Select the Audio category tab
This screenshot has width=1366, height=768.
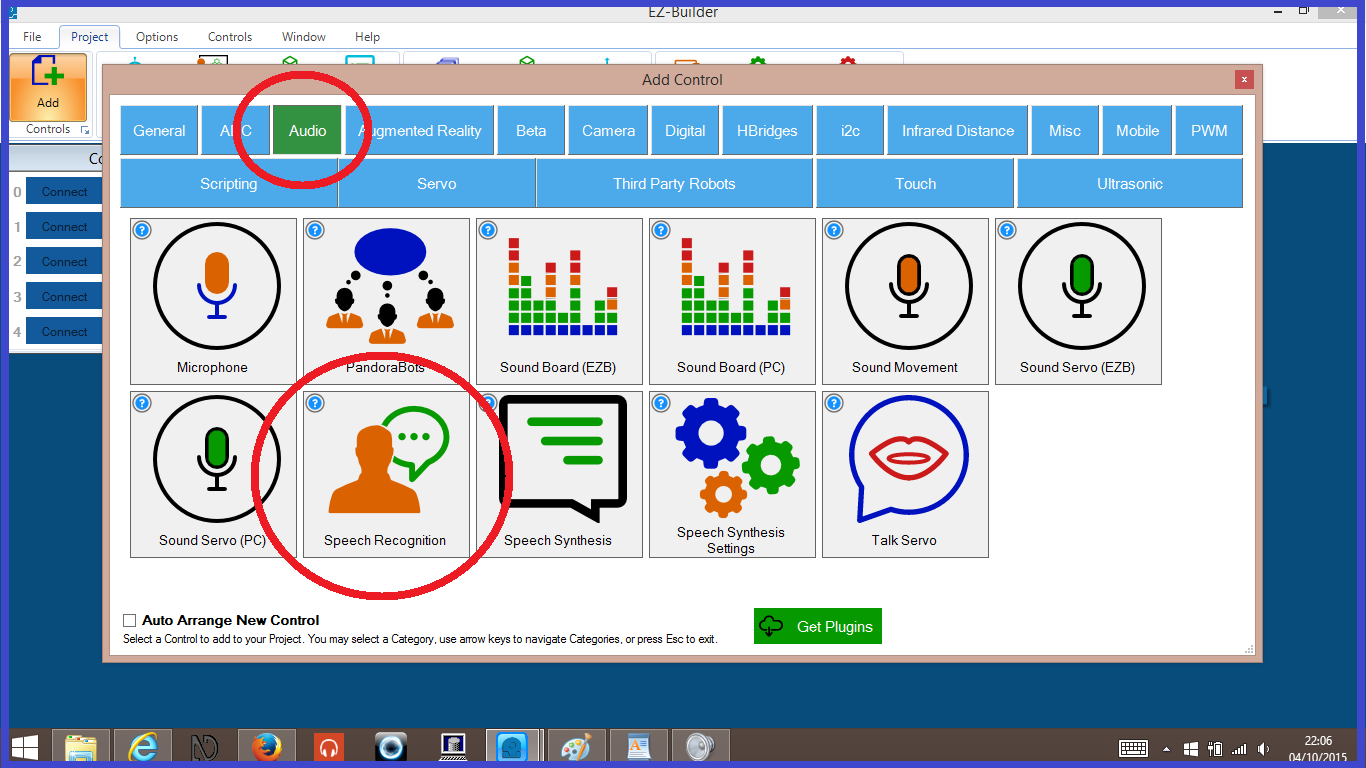pos(308,131)
